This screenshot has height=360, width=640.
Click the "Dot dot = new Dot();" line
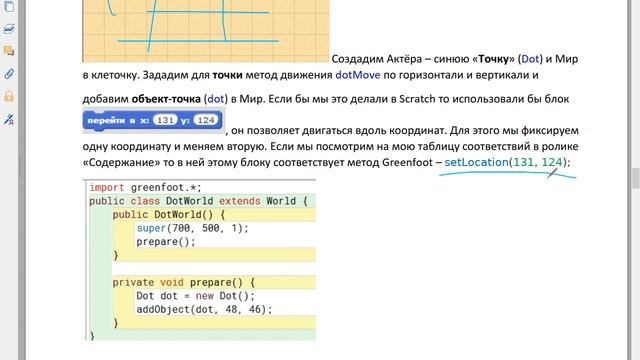(195, 296)
